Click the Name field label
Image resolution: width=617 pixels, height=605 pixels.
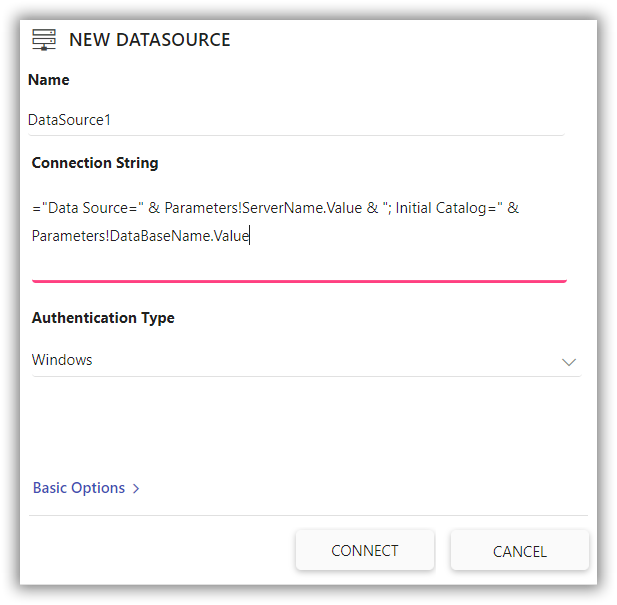click(x=49, y=80)
